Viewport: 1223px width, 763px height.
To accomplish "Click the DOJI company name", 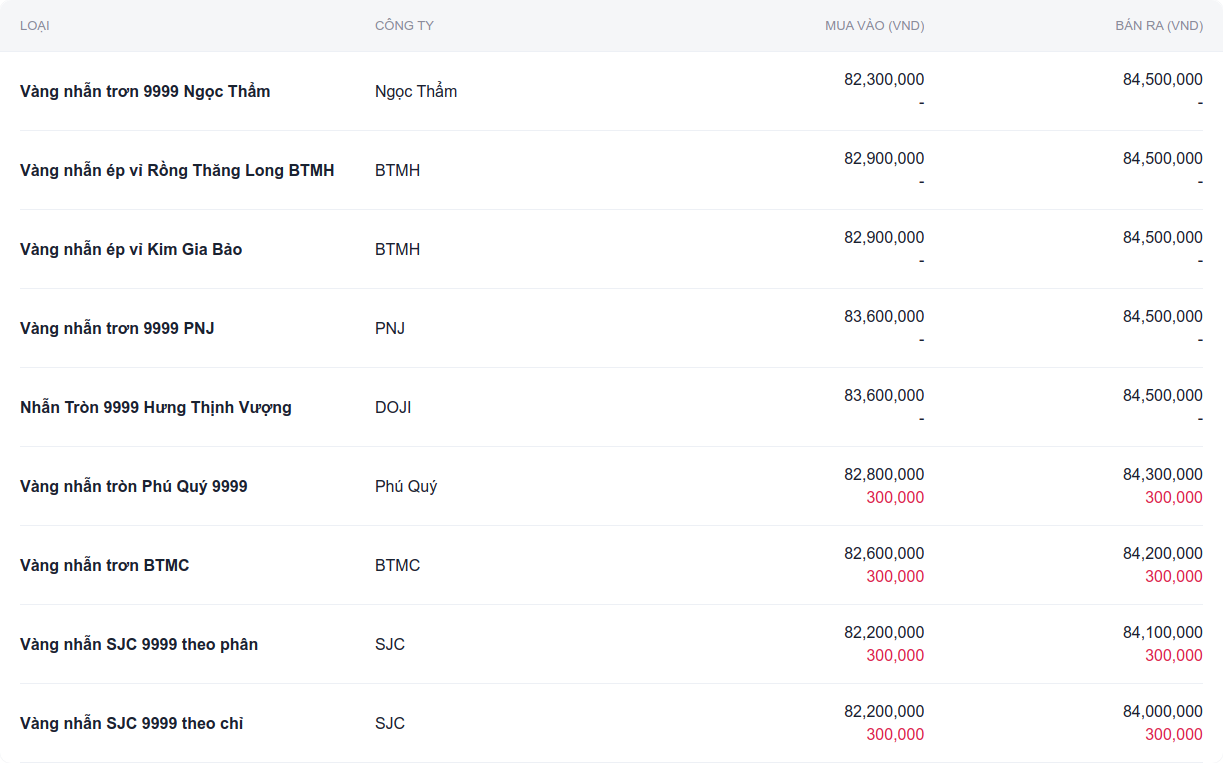I will point(393,408).
